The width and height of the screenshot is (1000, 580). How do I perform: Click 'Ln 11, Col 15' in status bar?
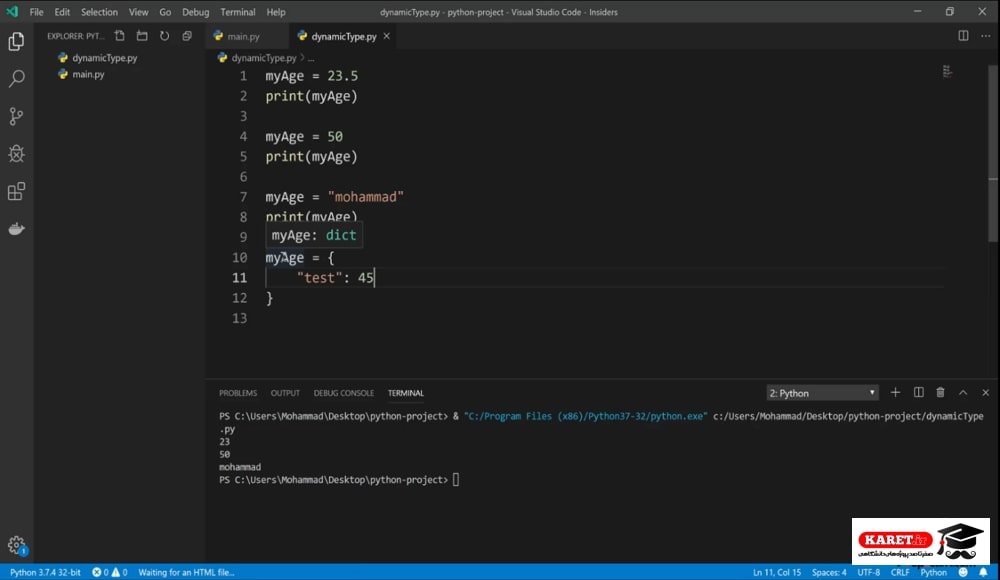[x=777, y=572]
